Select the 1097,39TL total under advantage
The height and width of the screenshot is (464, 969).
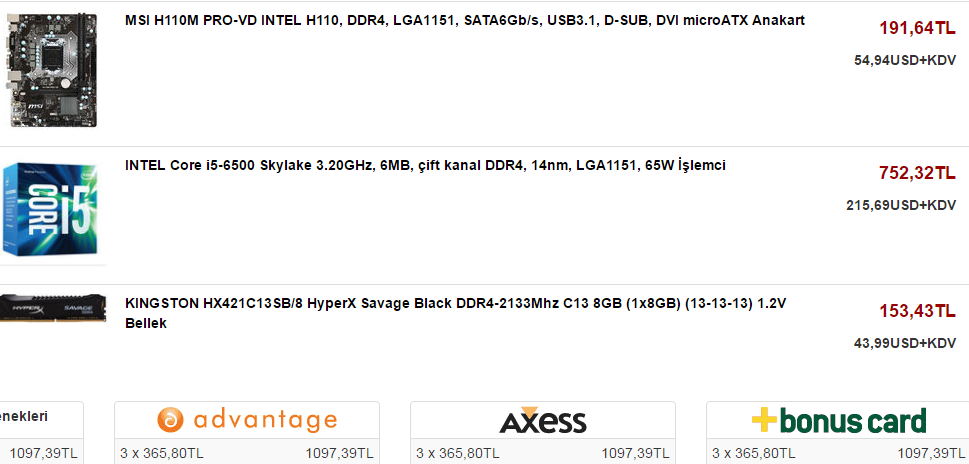coord(340,453)
